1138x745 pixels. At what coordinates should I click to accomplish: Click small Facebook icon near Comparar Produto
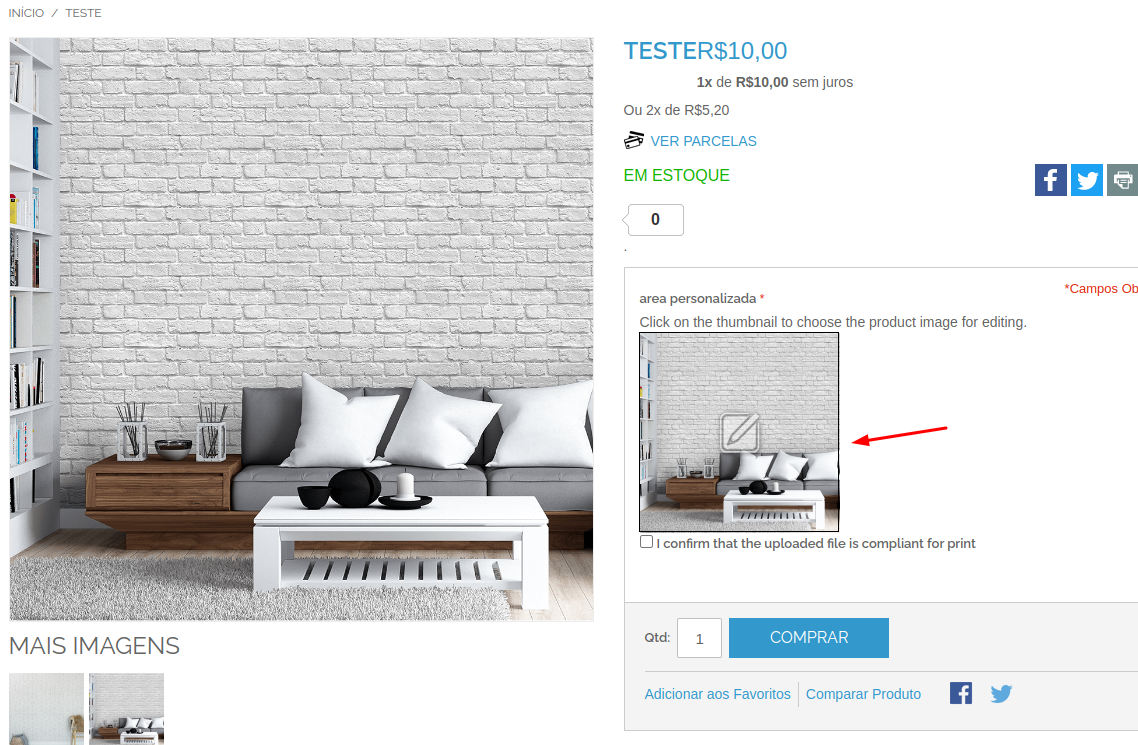click(x=961, y=693)
